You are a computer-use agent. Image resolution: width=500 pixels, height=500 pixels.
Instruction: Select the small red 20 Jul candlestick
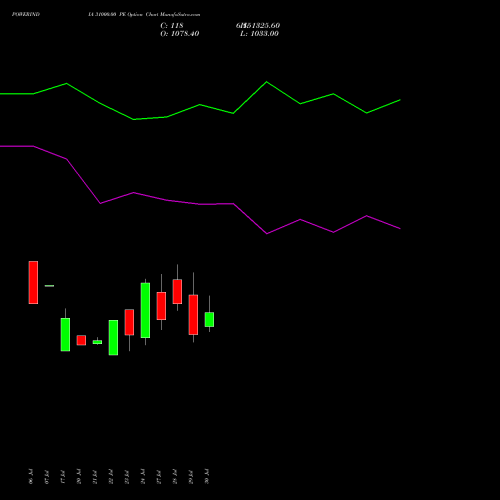coord(81,340)
